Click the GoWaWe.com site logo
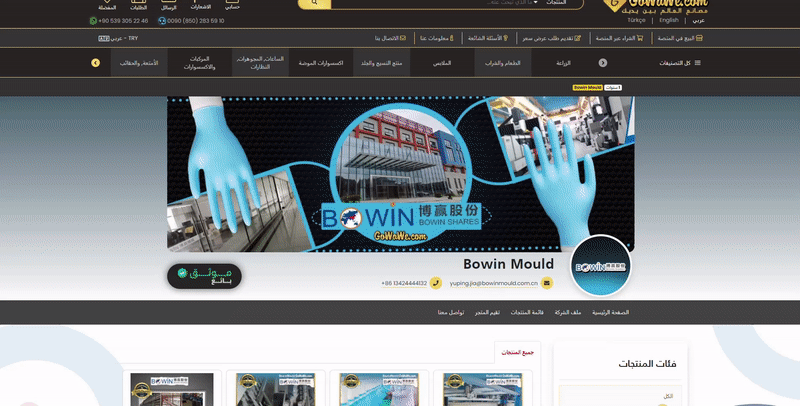 pyautogui.click(x=656, y=6)
